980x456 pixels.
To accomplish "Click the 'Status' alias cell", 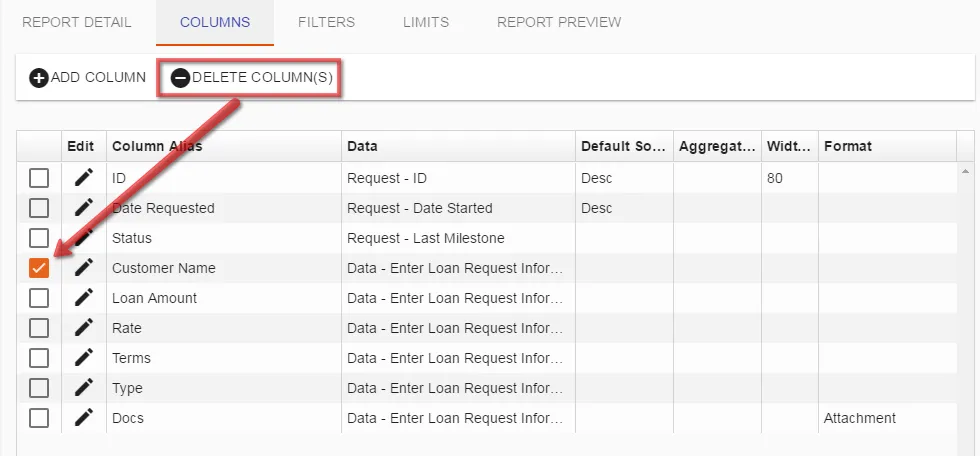I will (224, 238).
